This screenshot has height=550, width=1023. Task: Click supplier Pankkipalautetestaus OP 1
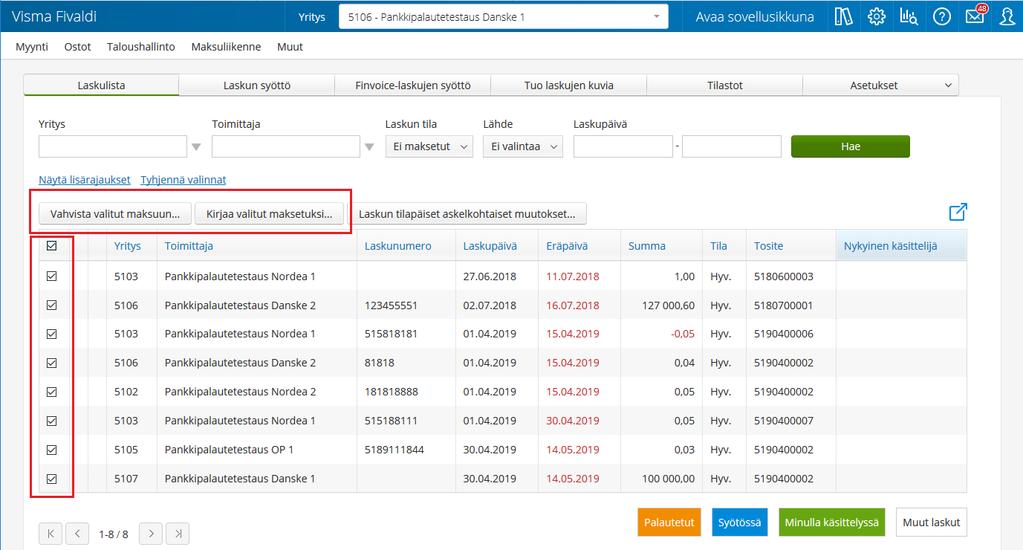point(229,450)
